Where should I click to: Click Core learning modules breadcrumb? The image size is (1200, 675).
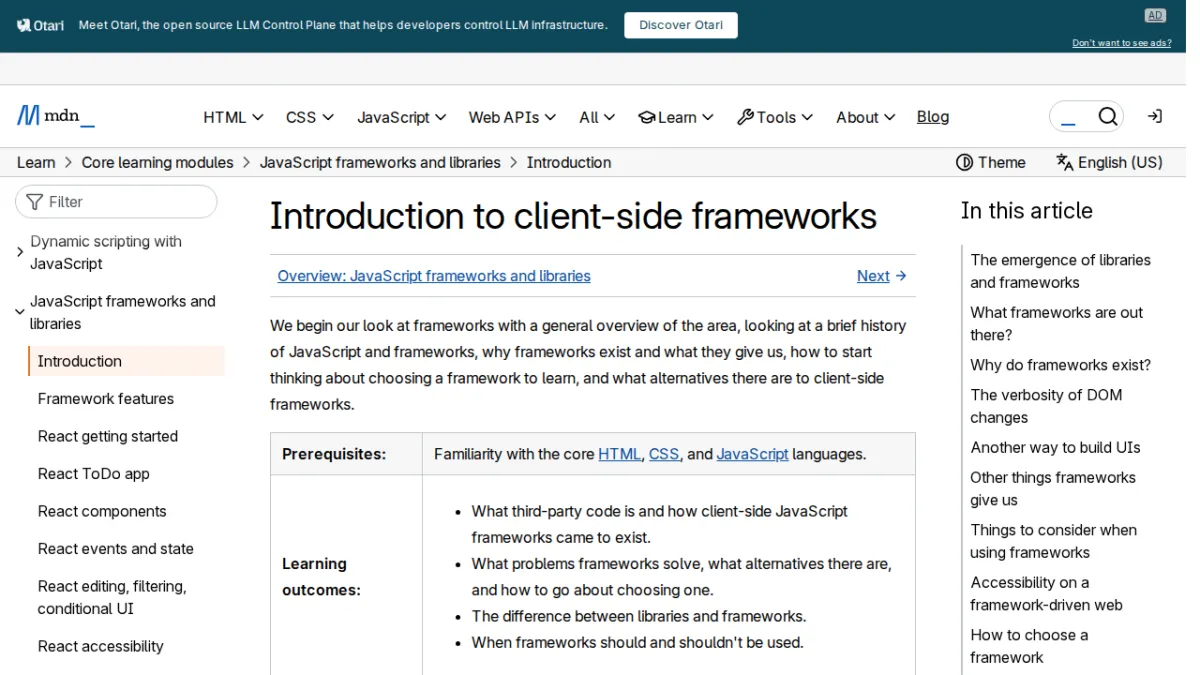[157, 162]
